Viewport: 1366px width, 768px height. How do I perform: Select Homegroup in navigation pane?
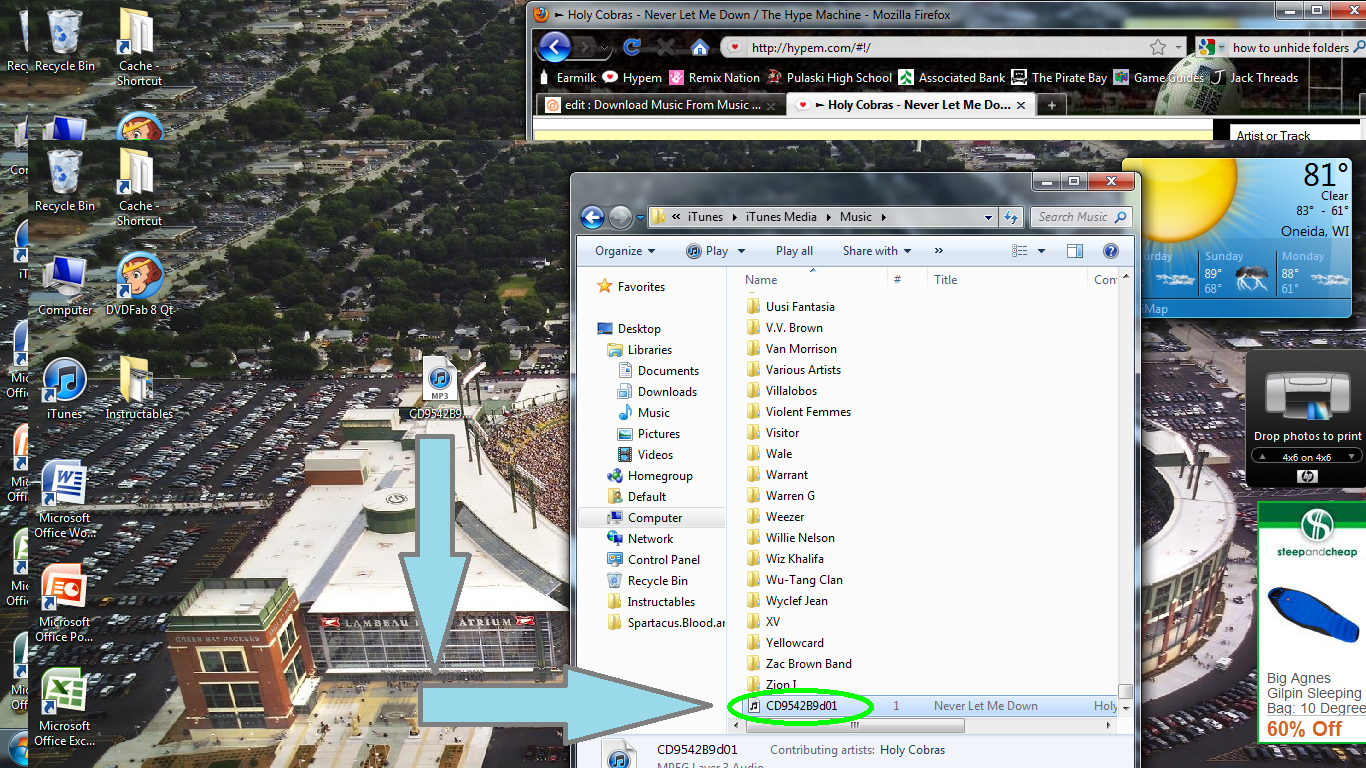[649, 476]
